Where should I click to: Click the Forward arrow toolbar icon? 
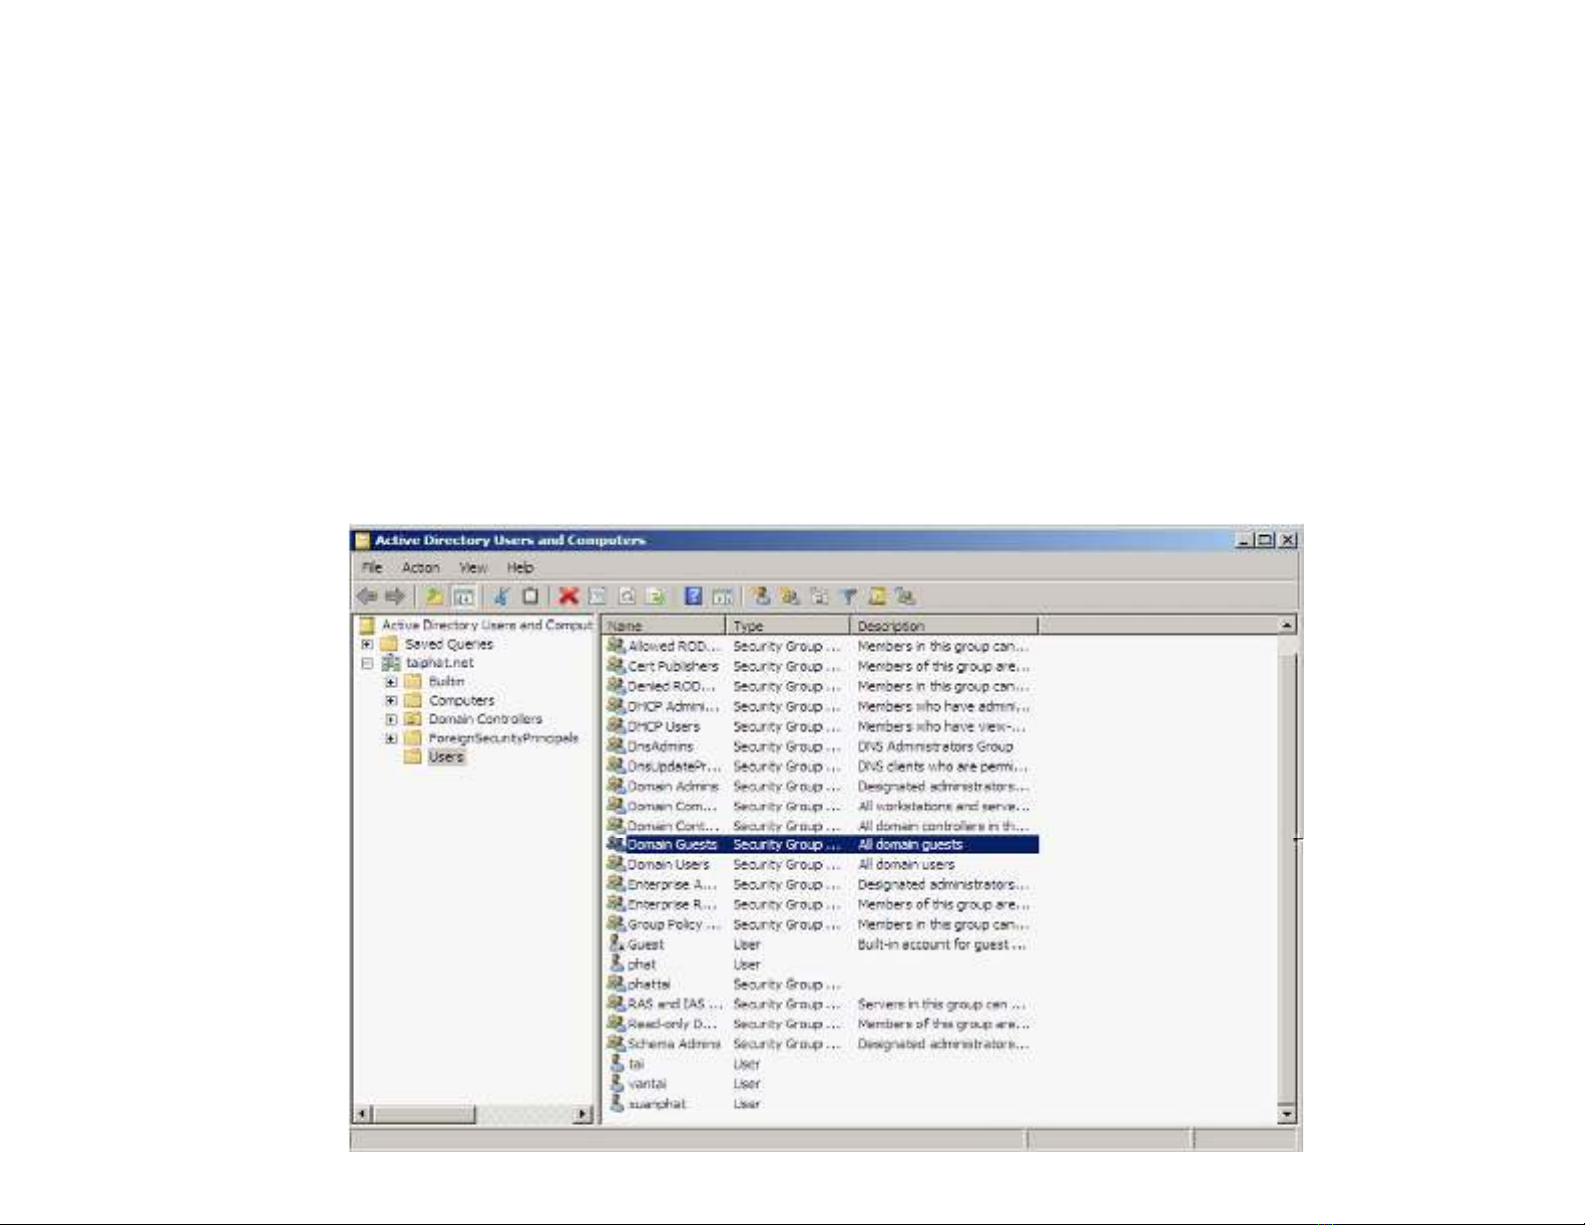tap(395, 596)
